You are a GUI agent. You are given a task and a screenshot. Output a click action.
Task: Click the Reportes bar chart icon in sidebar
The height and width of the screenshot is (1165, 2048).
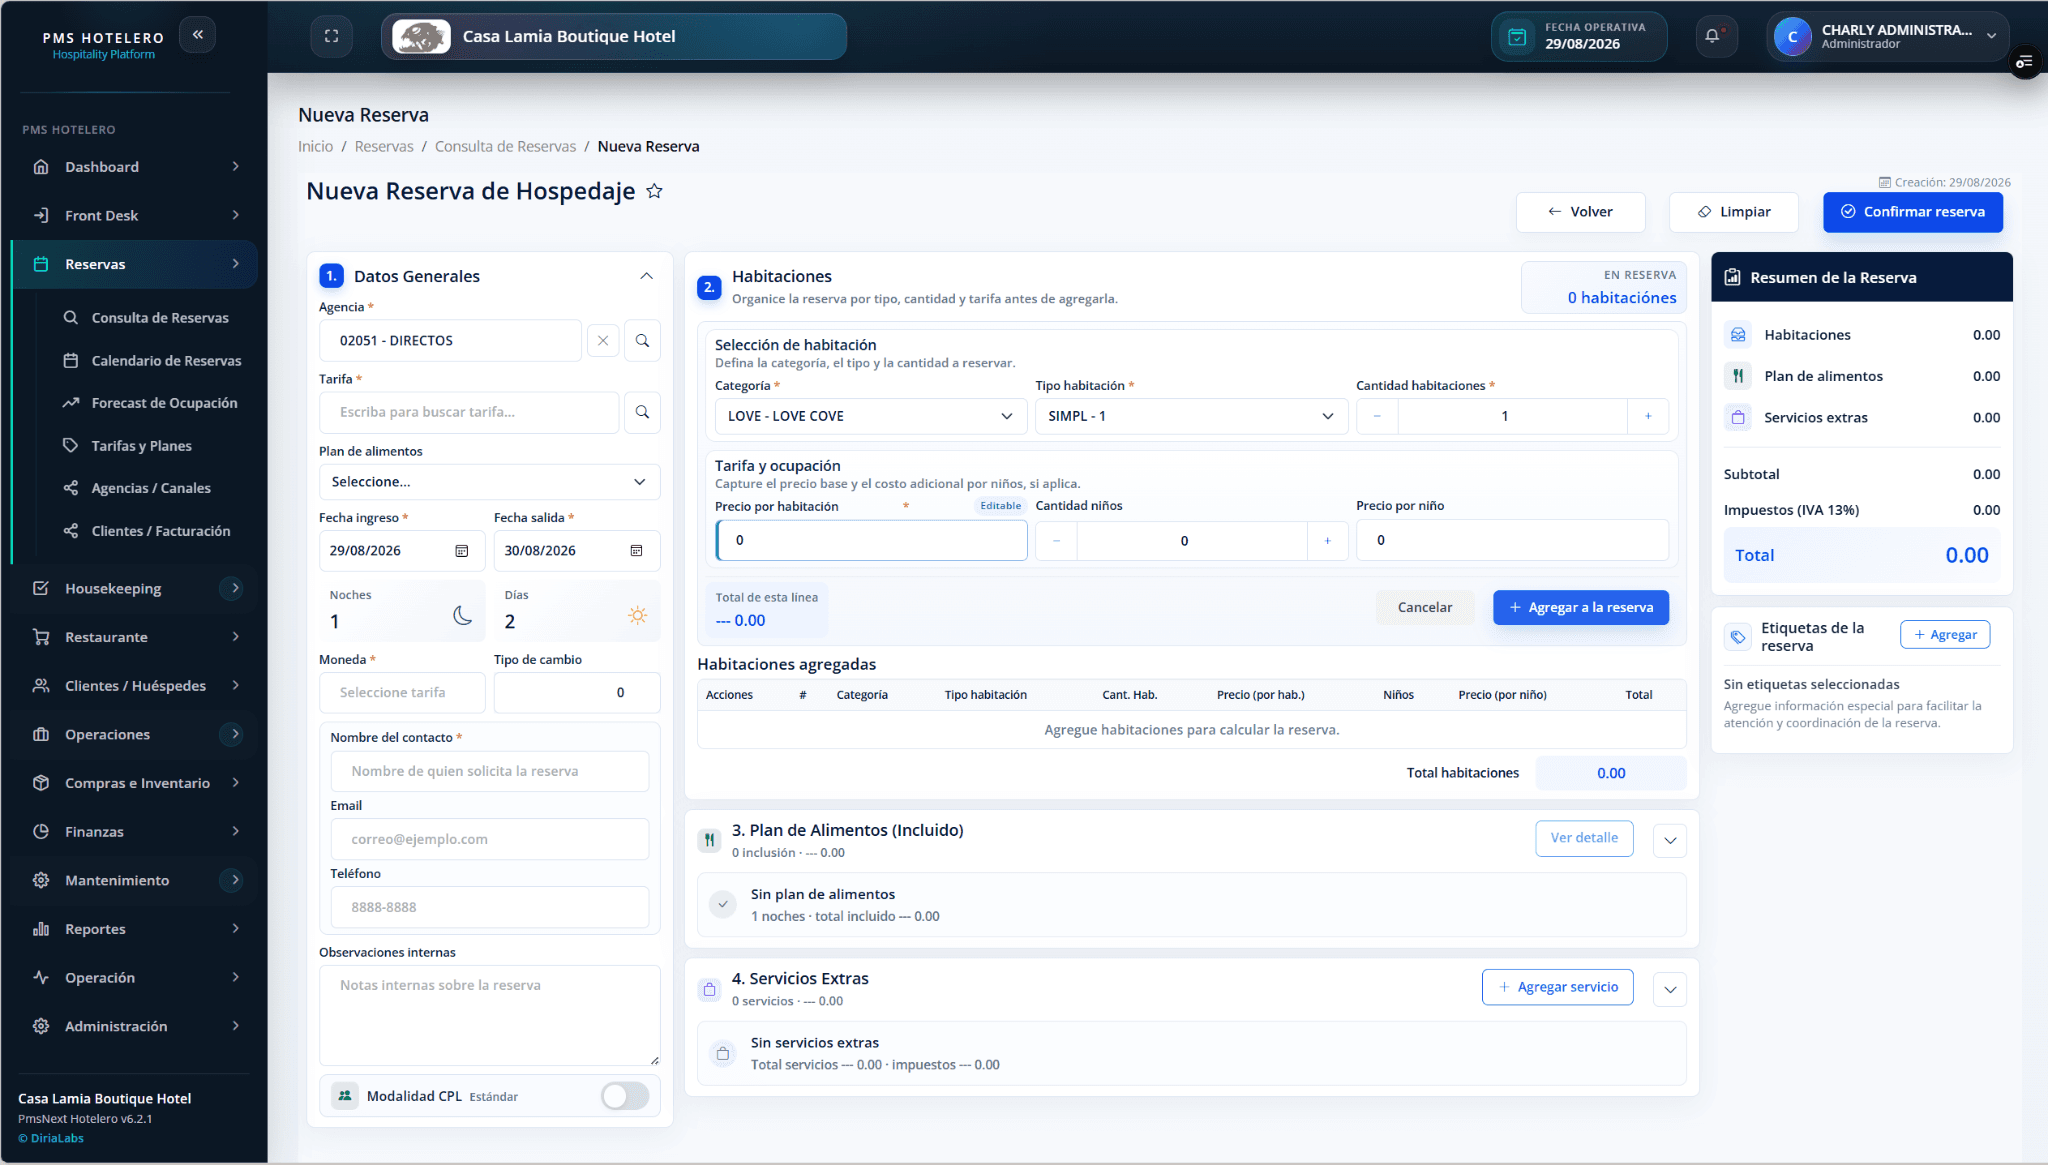tap(41, 929)
